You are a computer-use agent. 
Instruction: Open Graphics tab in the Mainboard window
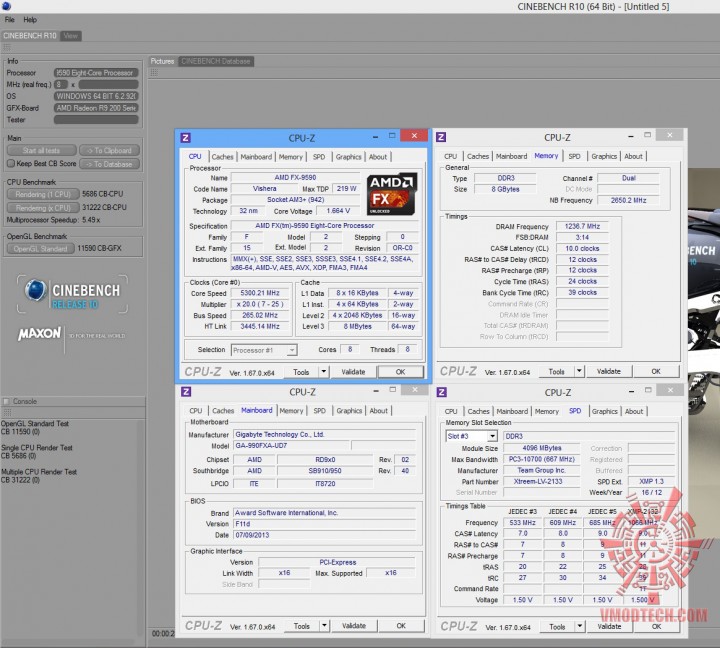(349, 411)
